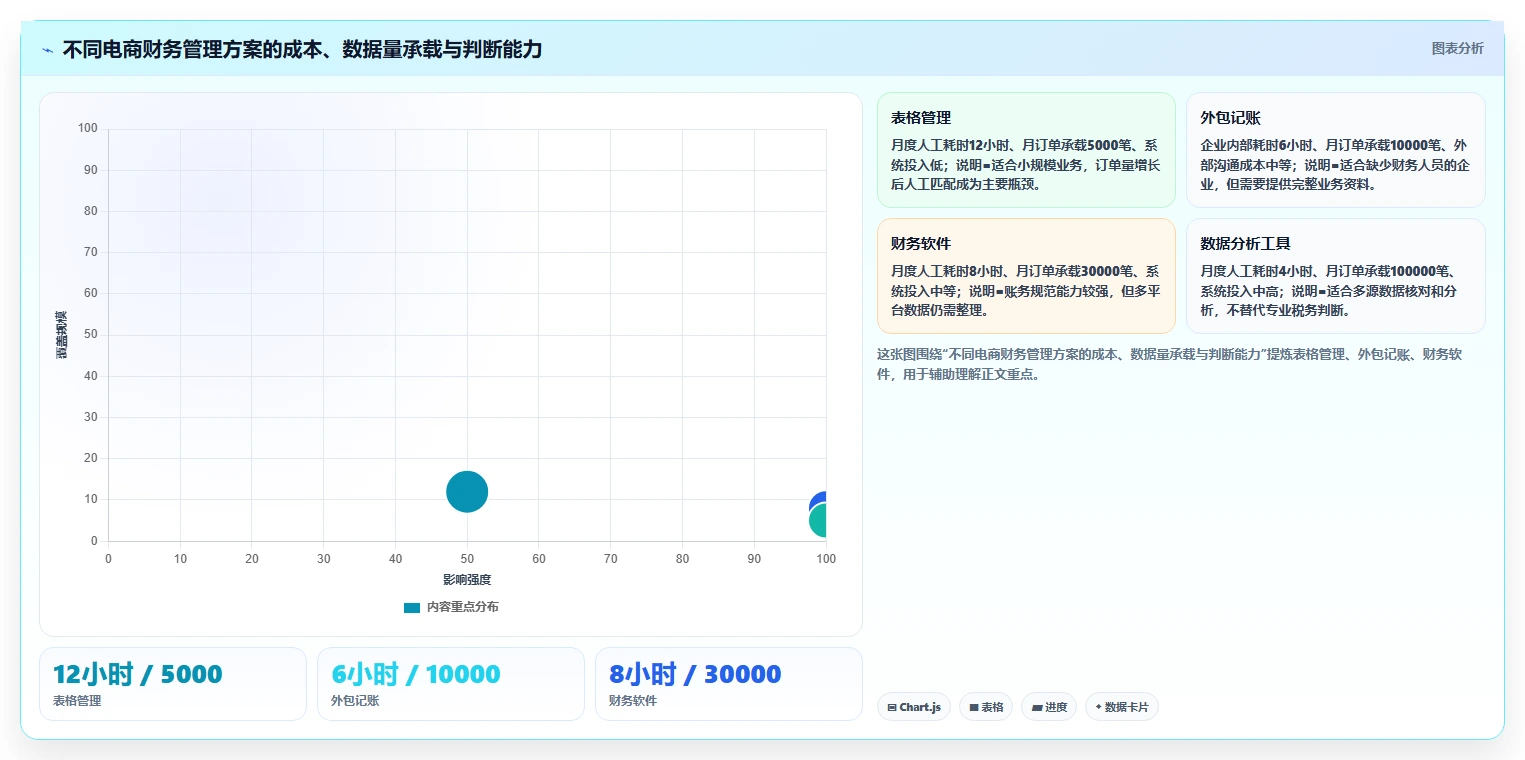Click the 8小时 / 30000 stat card
Screen dimensions: 1525x760
tap(728, 684)
